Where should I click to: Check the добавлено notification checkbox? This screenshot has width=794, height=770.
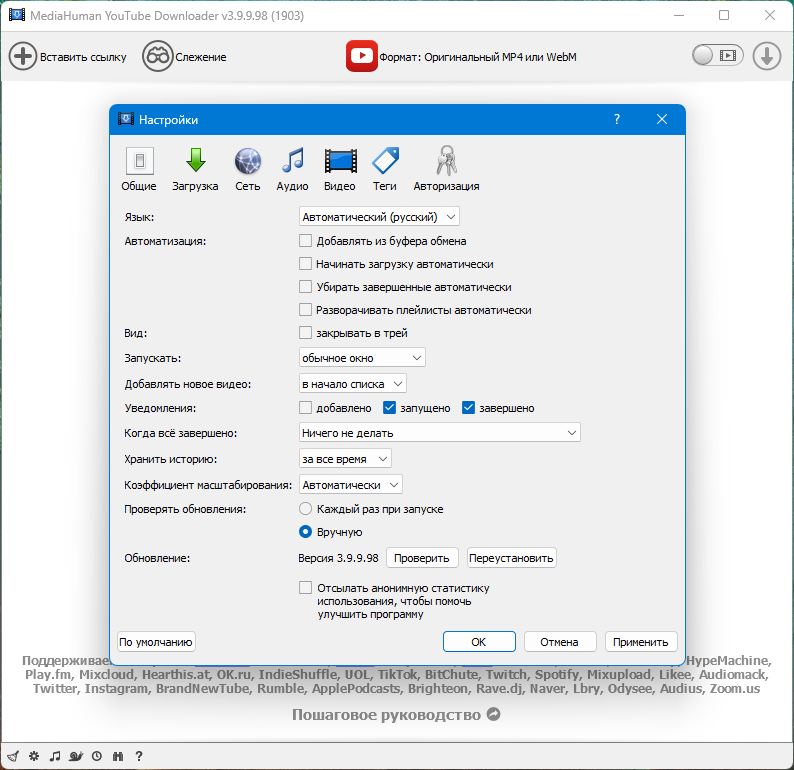tap(305, 408)
